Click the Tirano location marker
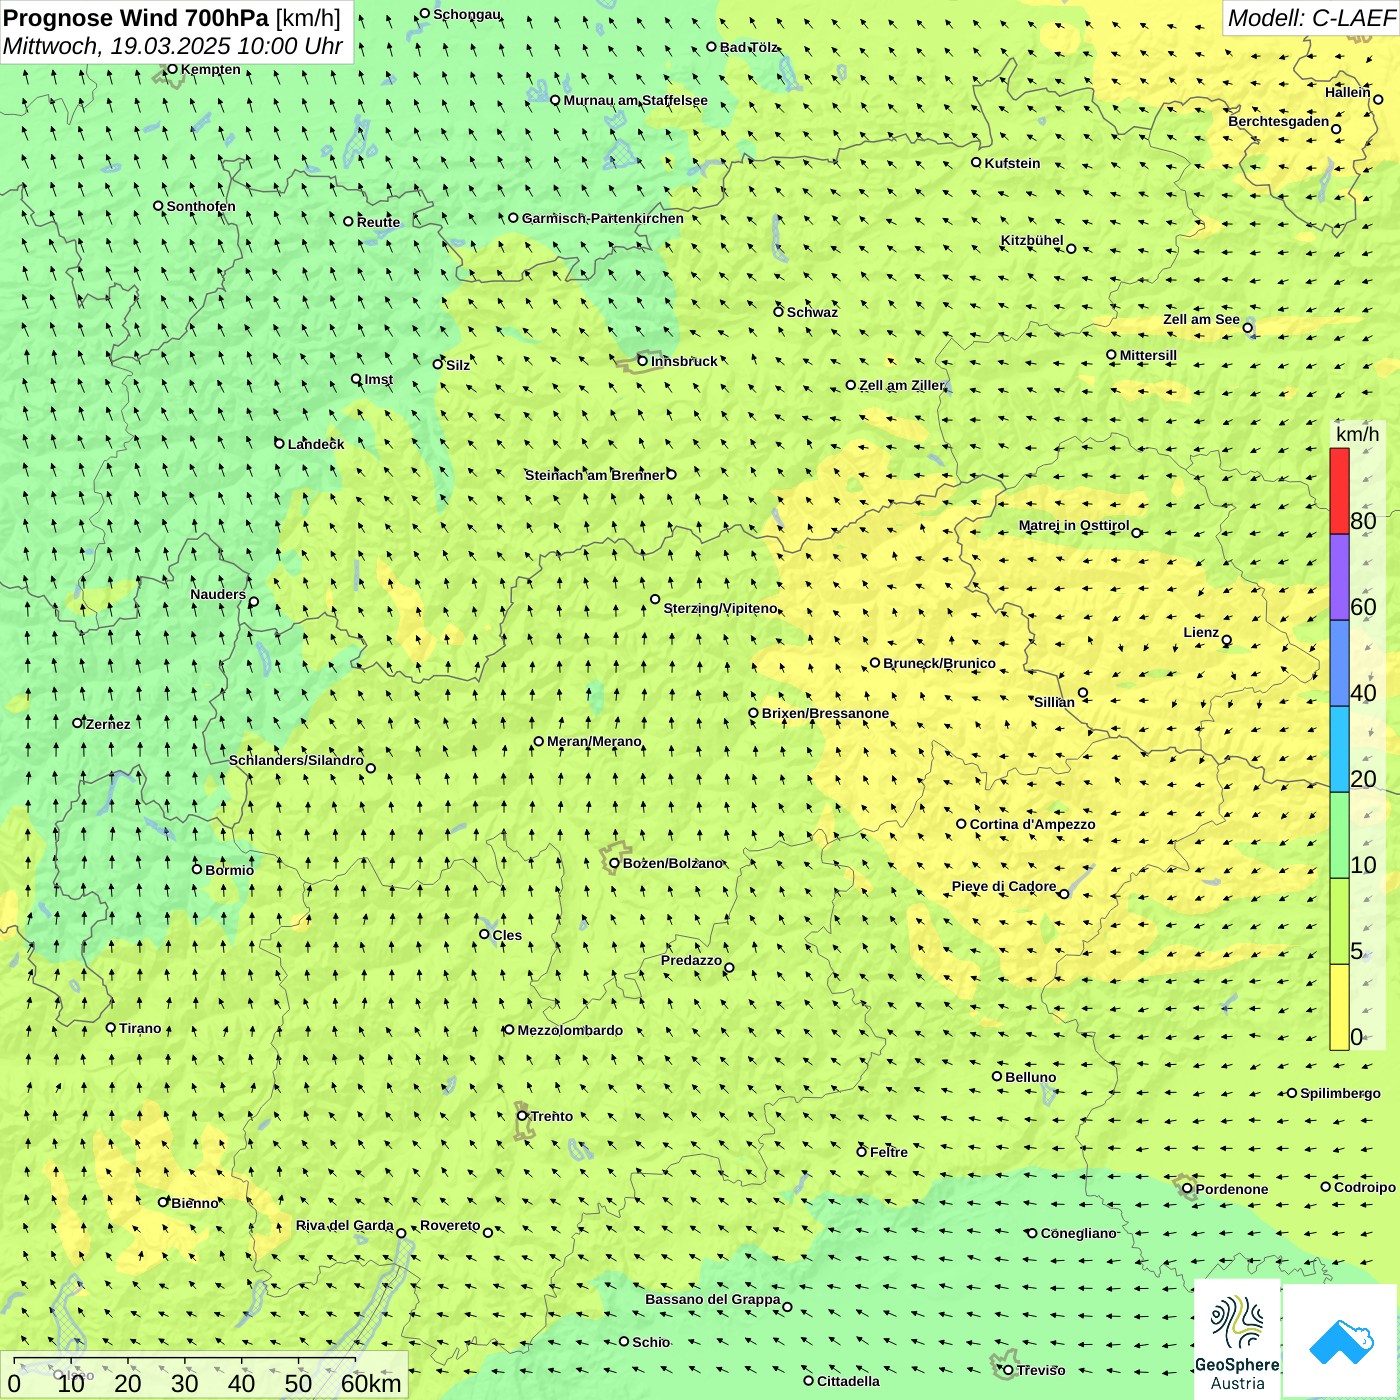The height and width of the screenshot is (1400, 1400). [111, 1027]
